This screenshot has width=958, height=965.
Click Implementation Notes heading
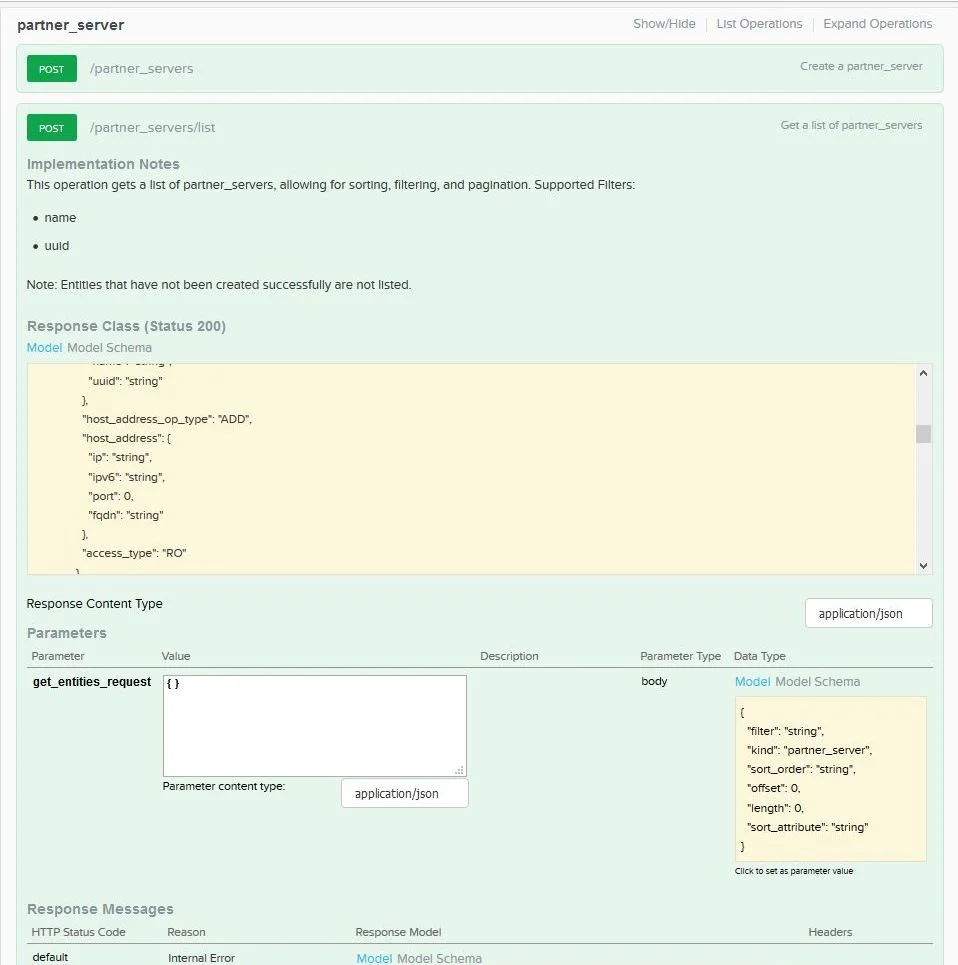point(103,164)
